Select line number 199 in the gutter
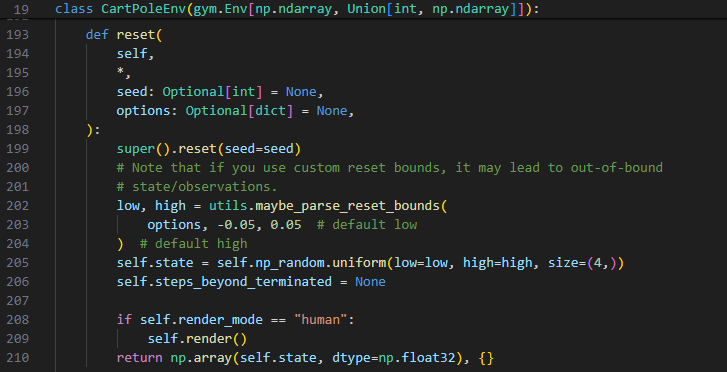 click(18, 149)
